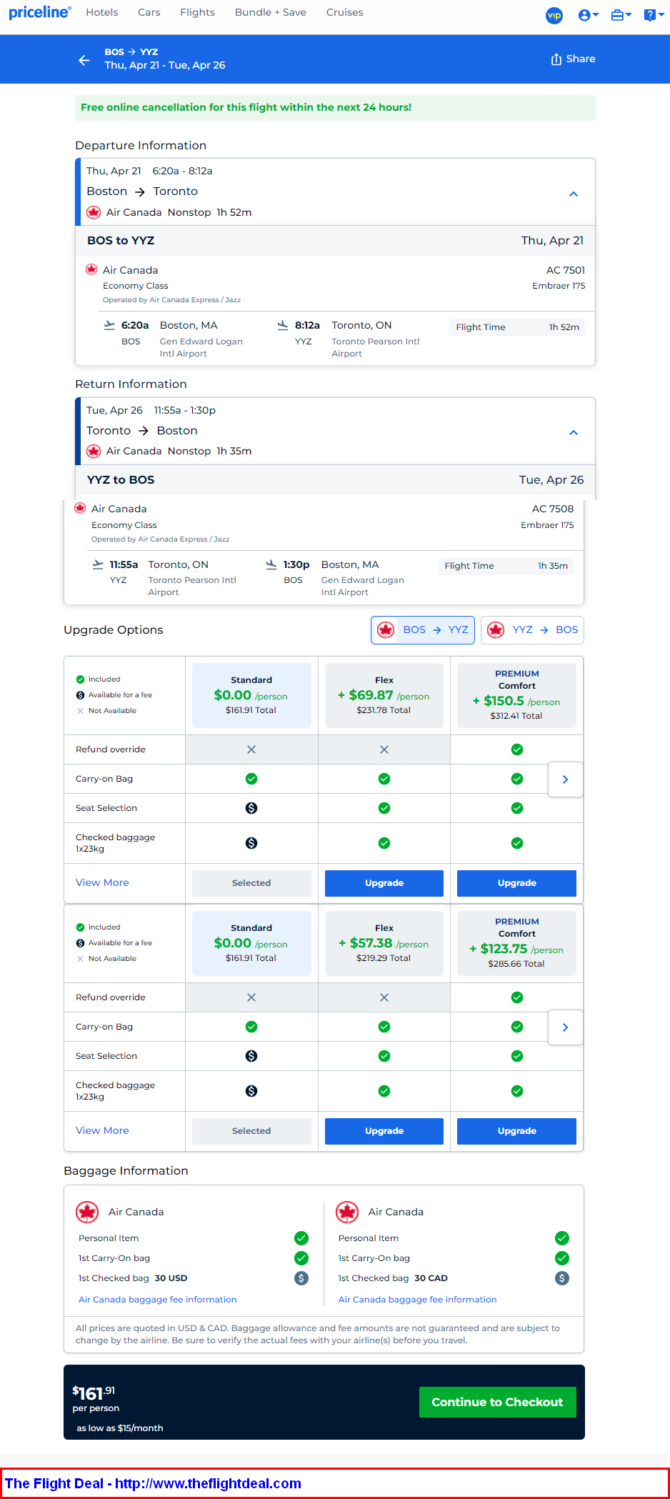Select the YYZ → BOS upgrade tab

pyautogui.click(x=532, y=630)
